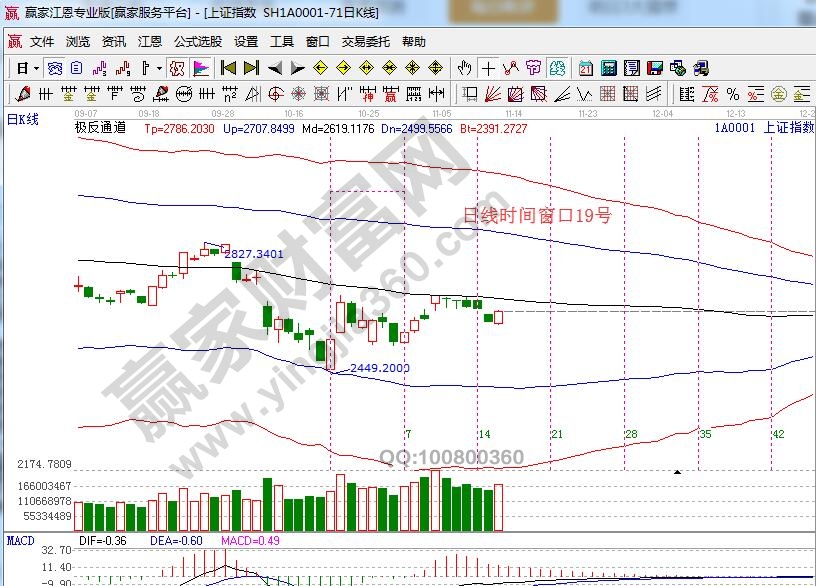Open the 江恩 menu
The image size is (816, 586).
[x=149, y=42]
